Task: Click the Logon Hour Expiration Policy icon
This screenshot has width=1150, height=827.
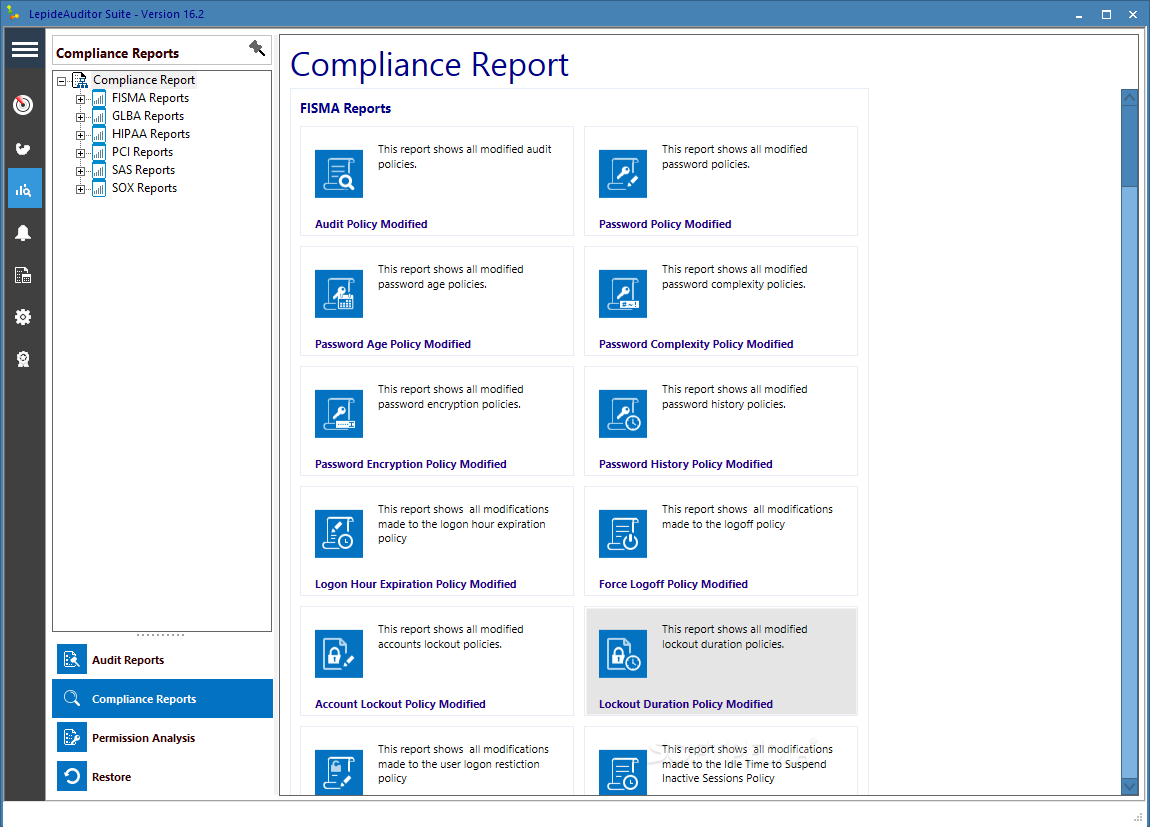Action: coord(339,534)
